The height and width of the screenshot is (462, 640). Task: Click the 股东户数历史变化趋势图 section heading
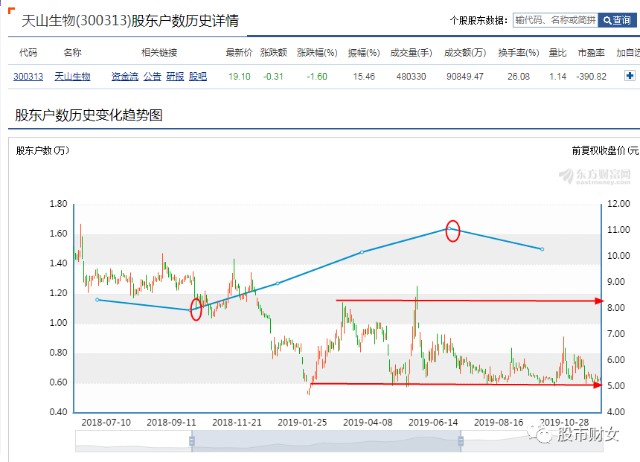[89, 115]
